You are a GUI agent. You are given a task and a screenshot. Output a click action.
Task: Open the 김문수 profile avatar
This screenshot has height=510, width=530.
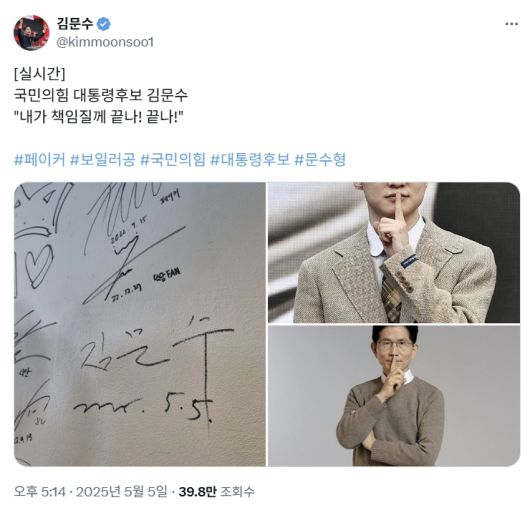click(x=31, y=33)
